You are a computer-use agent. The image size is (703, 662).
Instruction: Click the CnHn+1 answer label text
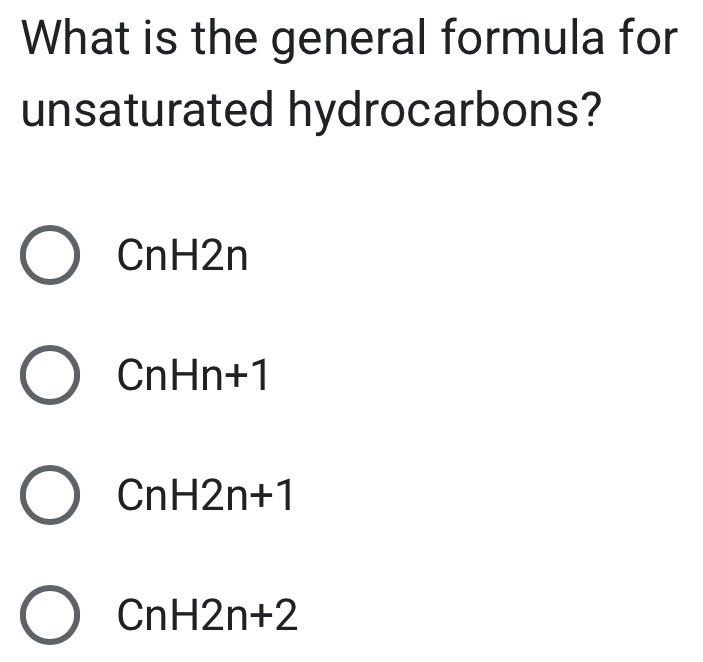192,377
